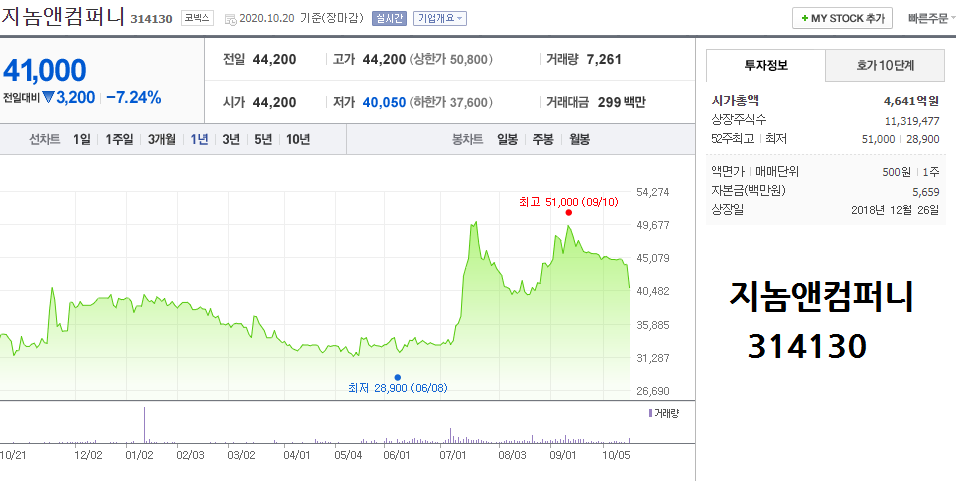Click the stock name 지놈앤컴퍼니 heading

tap(63, 17)
